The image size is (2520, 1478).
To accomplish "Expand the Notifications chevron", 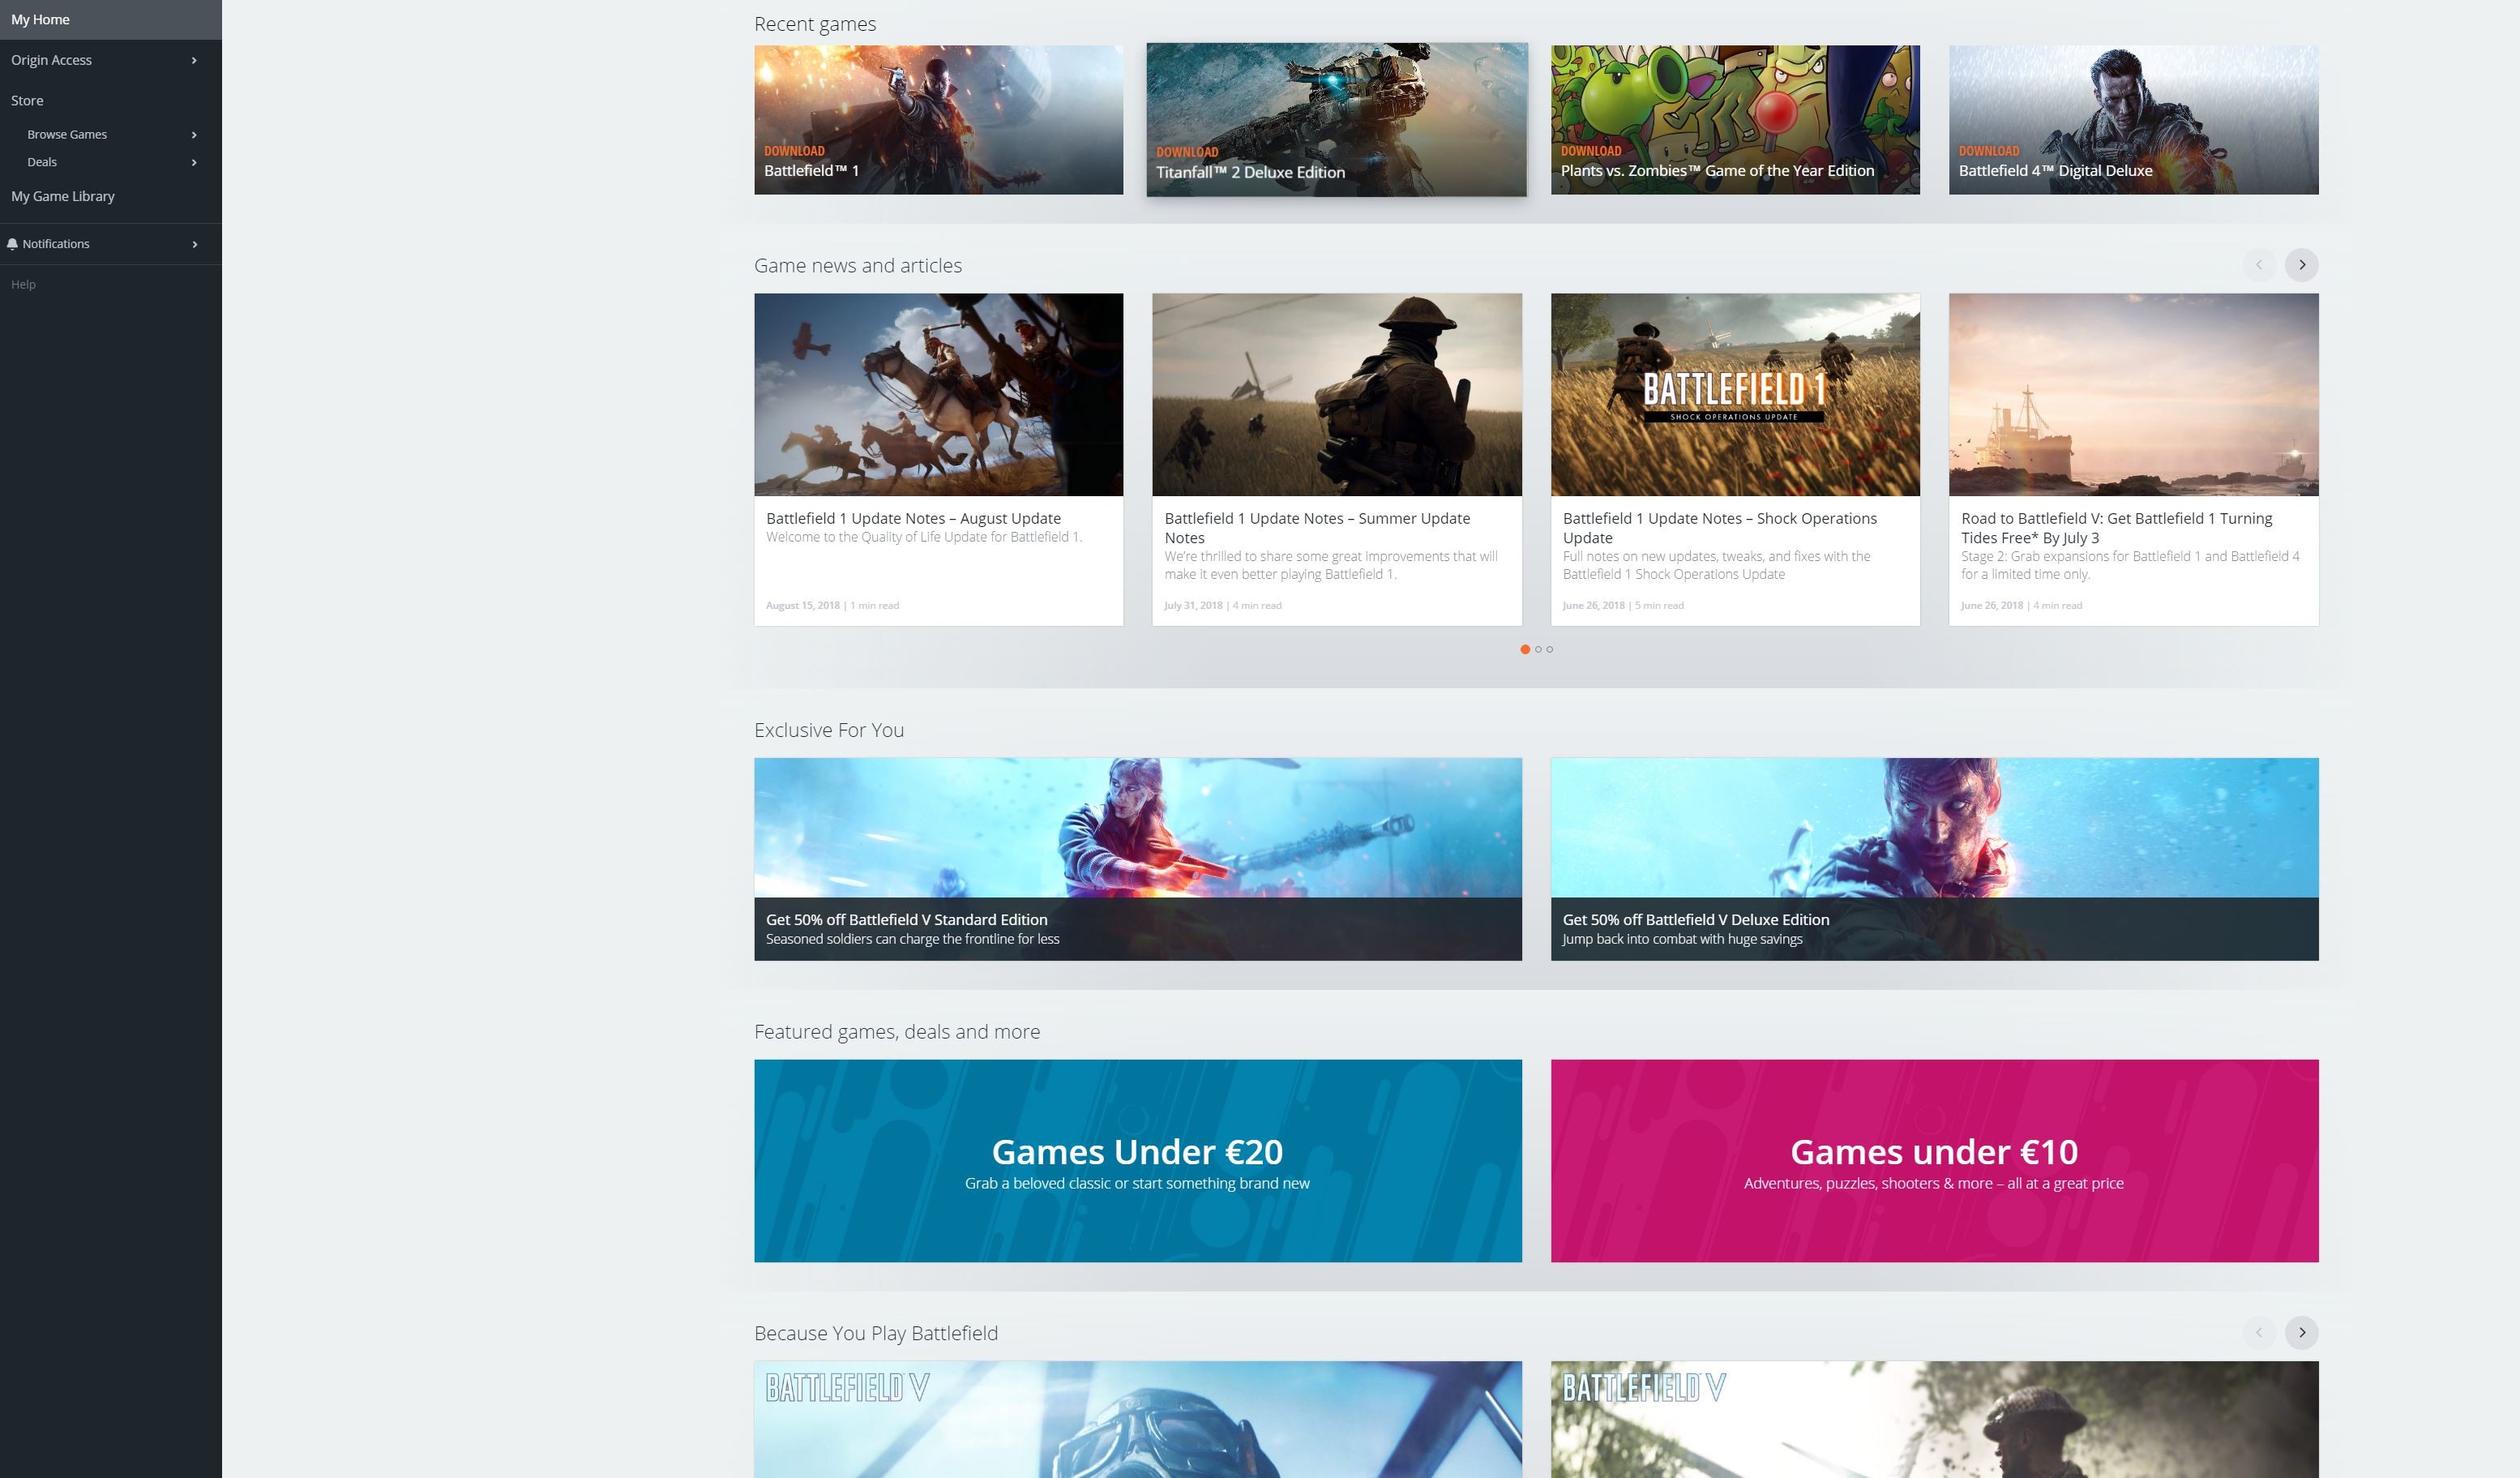I will coord(194,244).
